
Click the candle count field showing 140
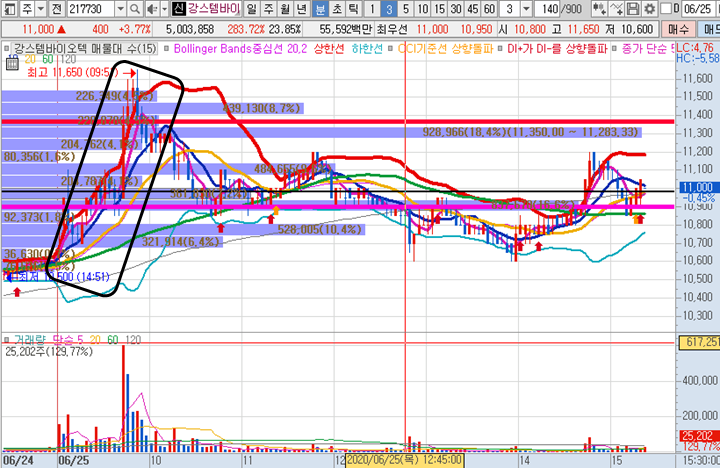point(549,9)
